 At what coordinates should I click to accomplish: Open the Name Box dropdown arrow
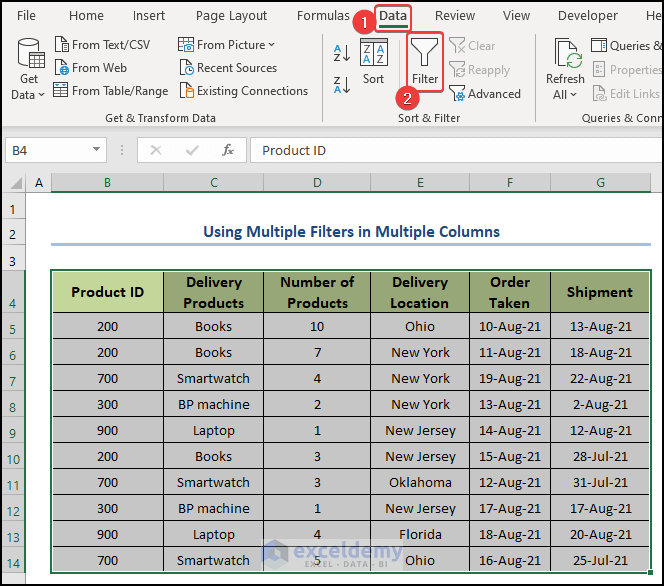coord(97,150)
